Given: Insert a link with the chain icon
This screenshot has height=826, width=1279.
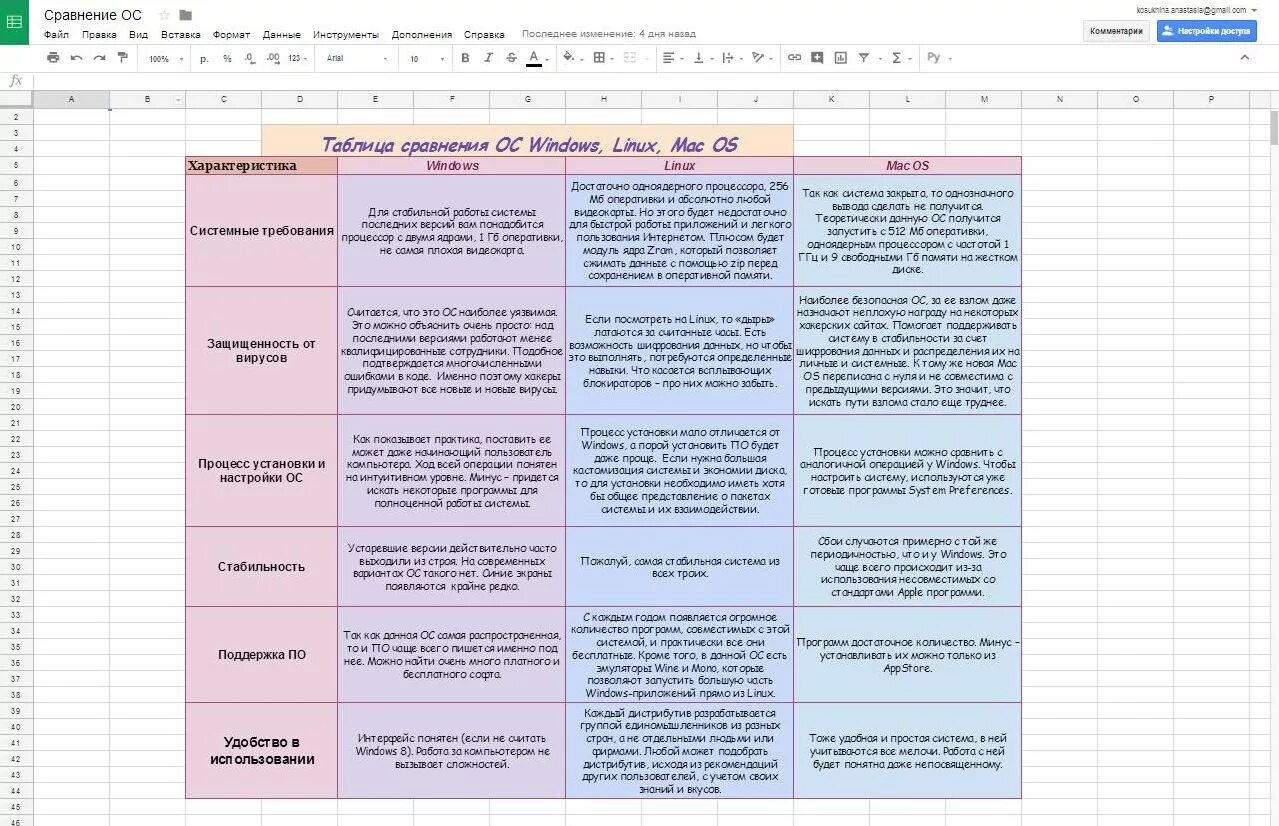Looking at the screenshot, I should pyautogui.click(x=794, y=58).
